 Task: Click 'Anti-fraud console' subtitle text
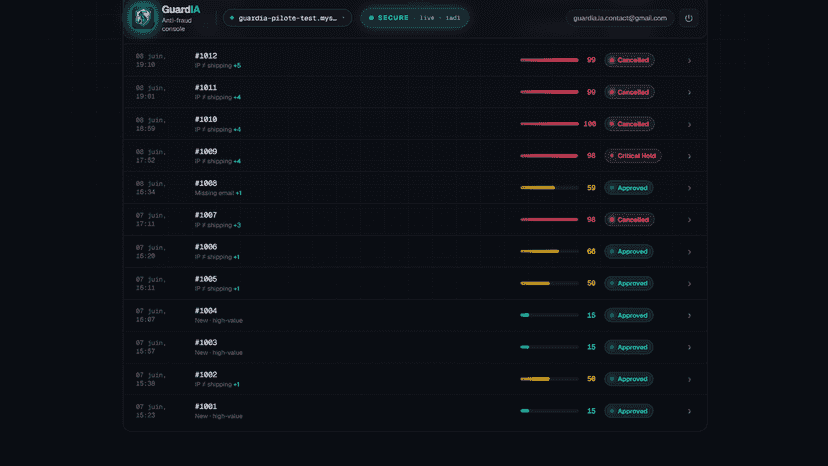(177, 25)
